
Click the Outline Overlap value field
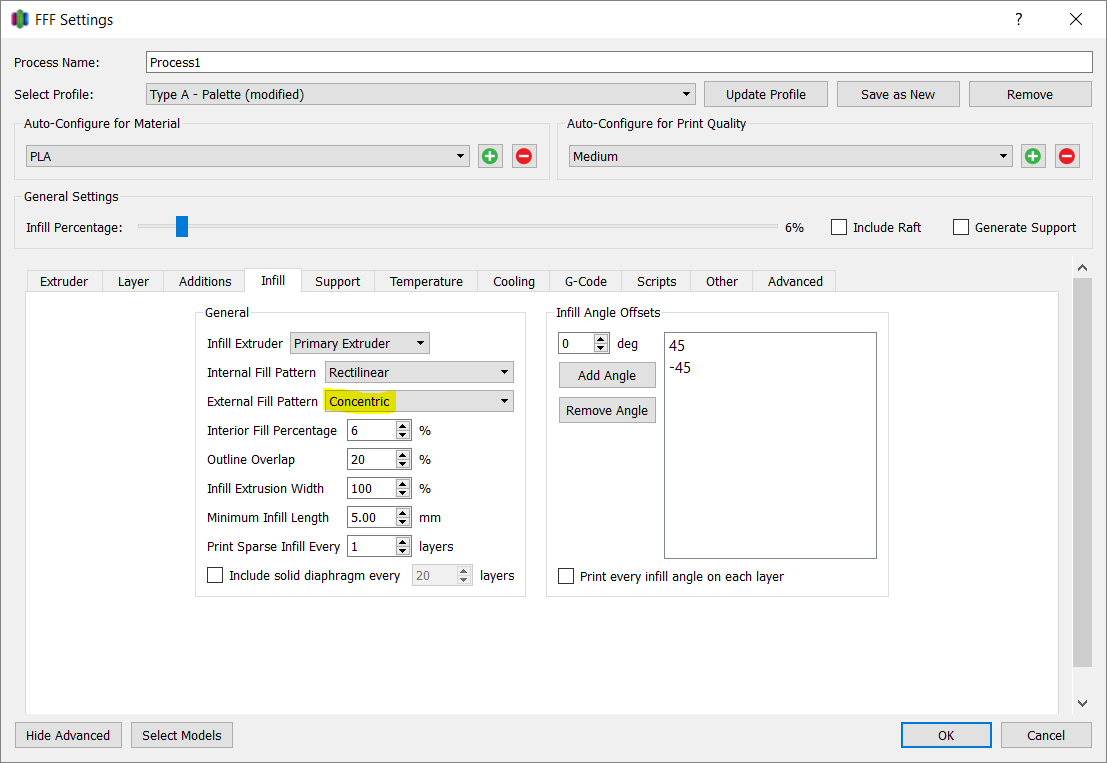point(371,459)
